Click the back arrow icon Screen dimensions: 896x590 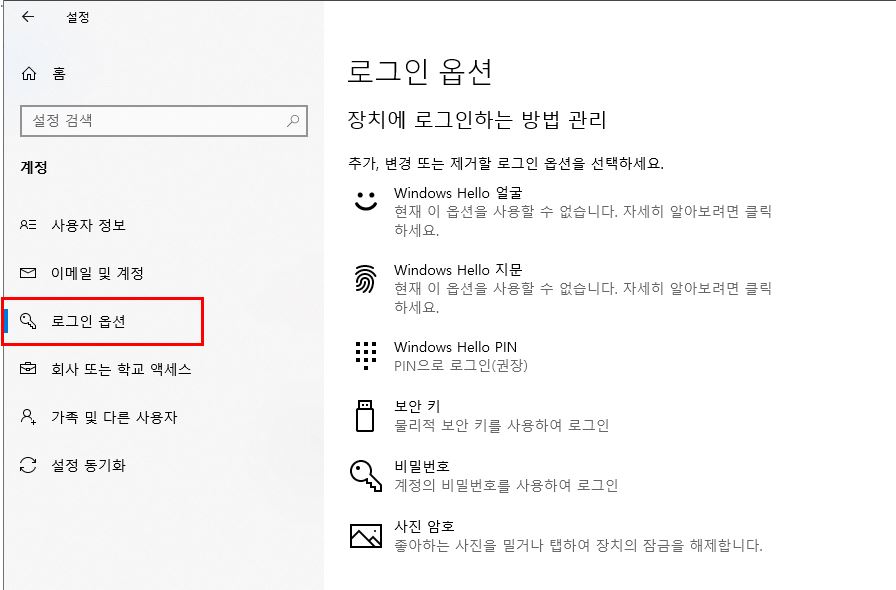click(28, 17)
